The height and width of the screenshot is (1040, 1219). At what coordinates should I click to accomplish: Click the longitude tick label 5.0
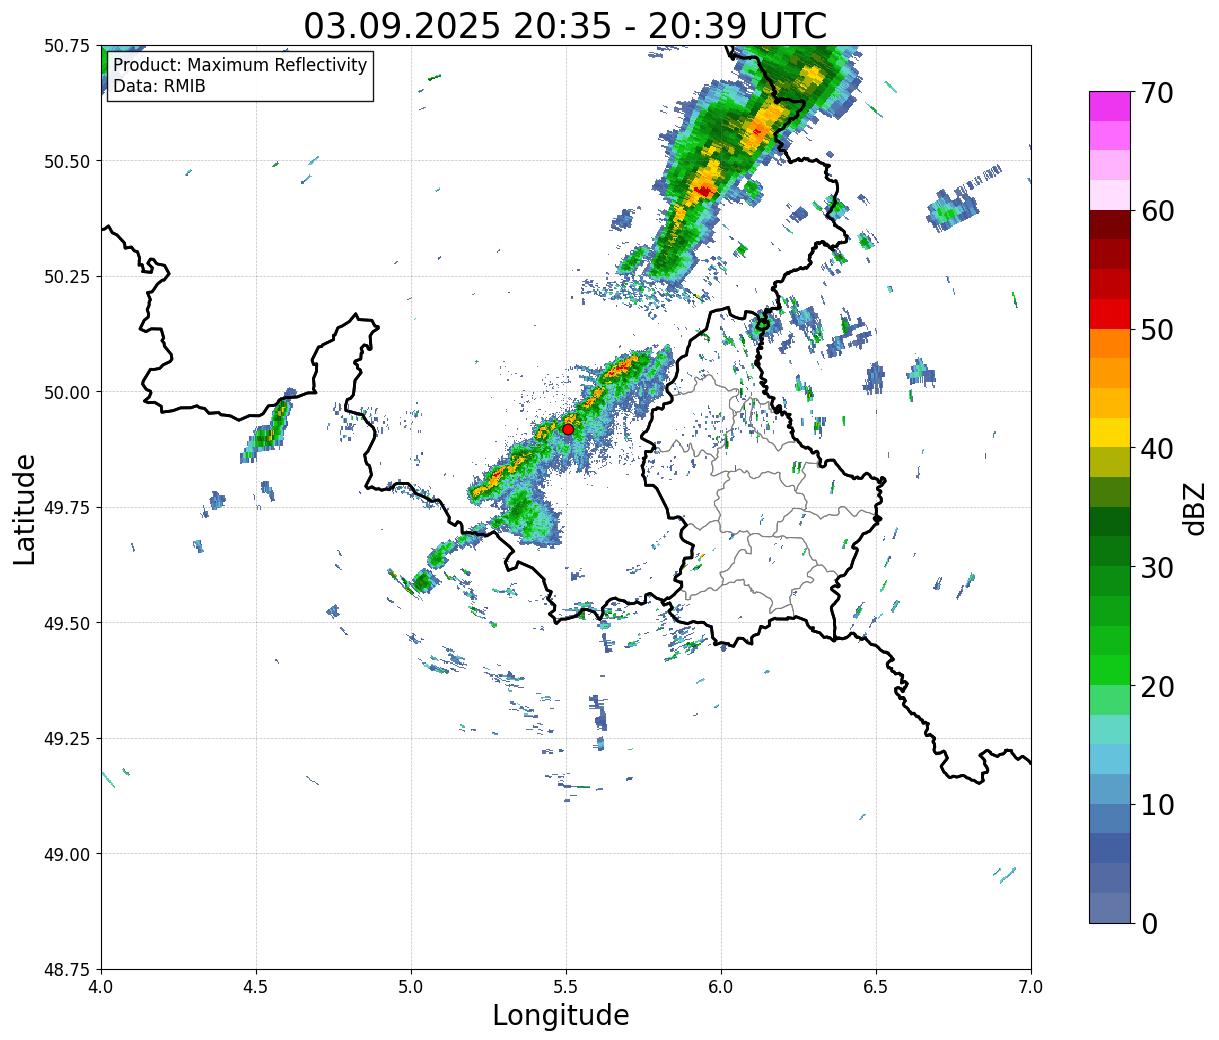[411, 987]
